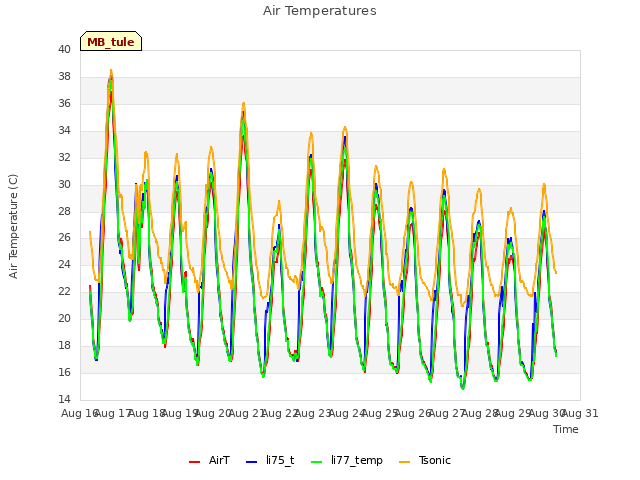The image size is (640, 480).
Task: Click the y-axis tick label 26
Action: point(64,237)
